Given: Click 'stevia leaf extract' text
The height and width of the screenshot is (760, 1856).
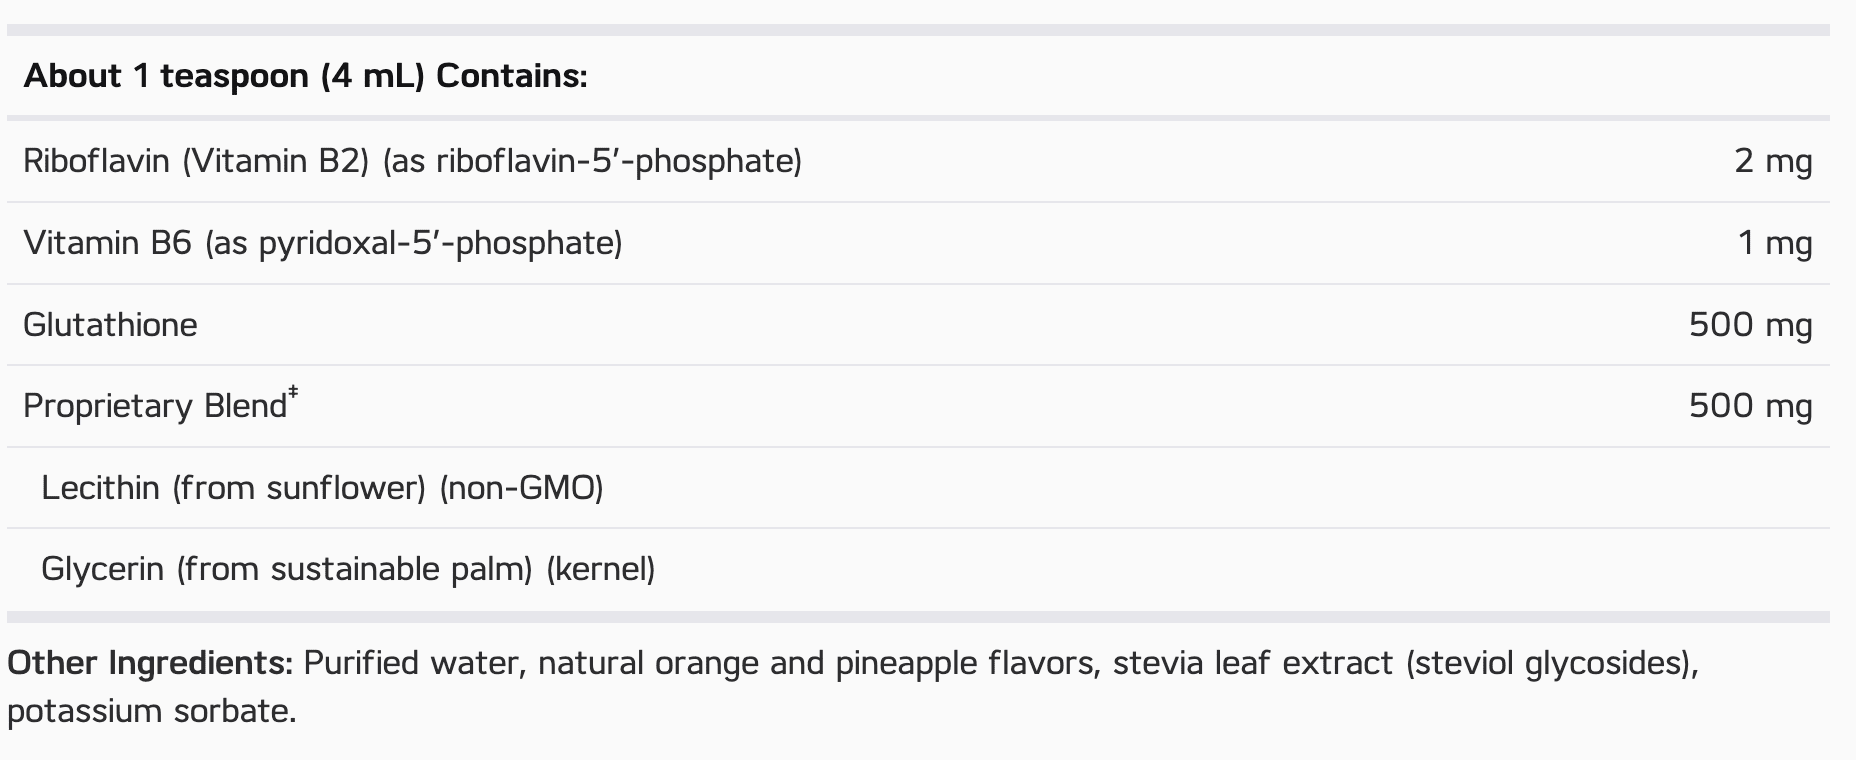Looking at the screenshot, I should [x=1253, y=663].
